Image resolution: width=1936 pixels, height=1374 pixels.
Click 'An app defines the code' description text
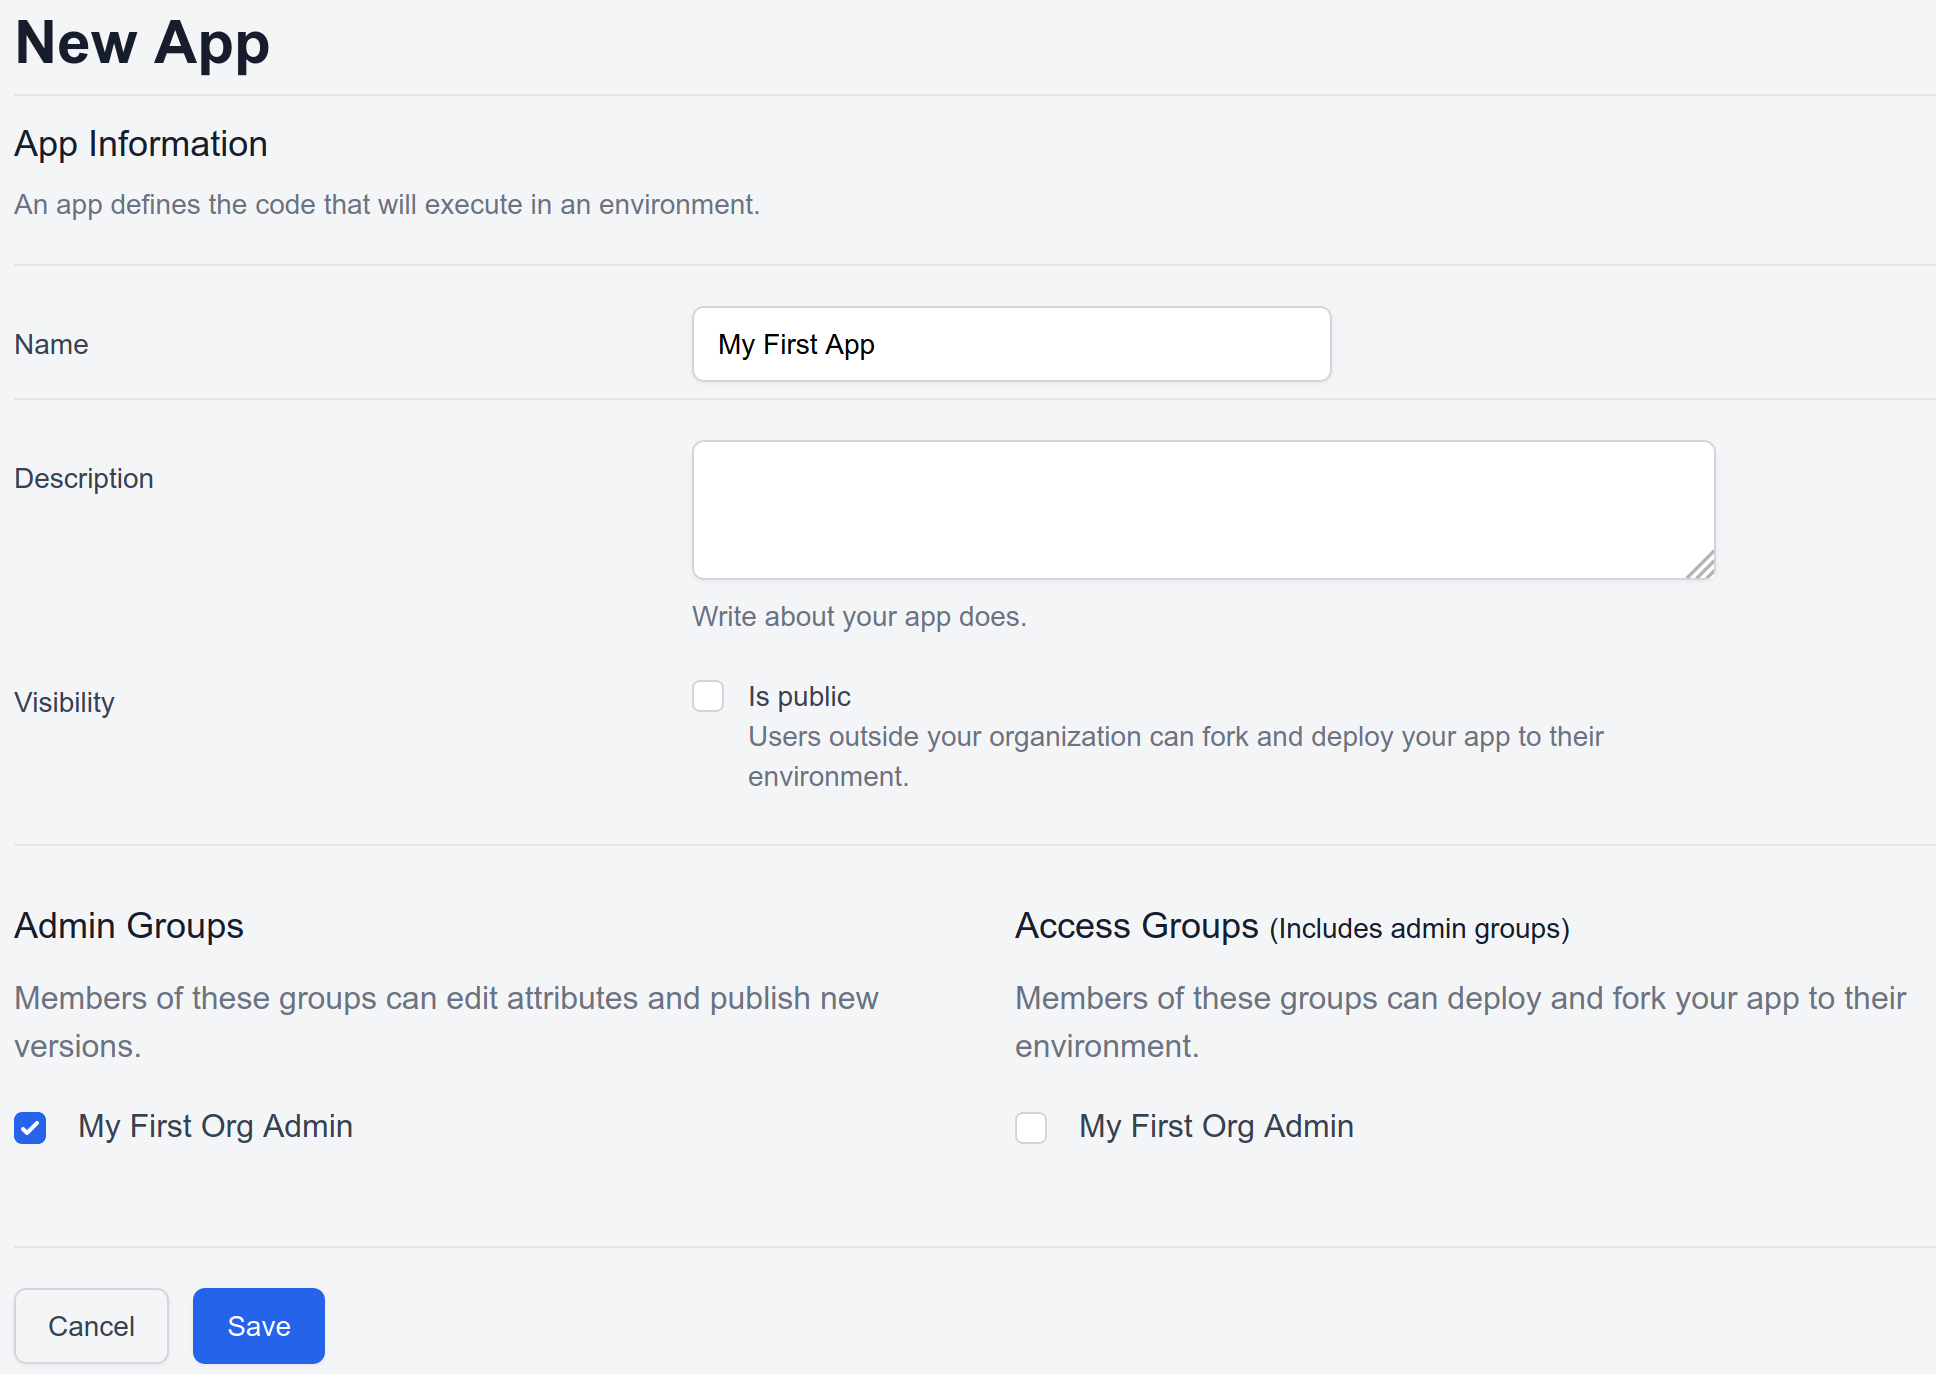point(387,204)
